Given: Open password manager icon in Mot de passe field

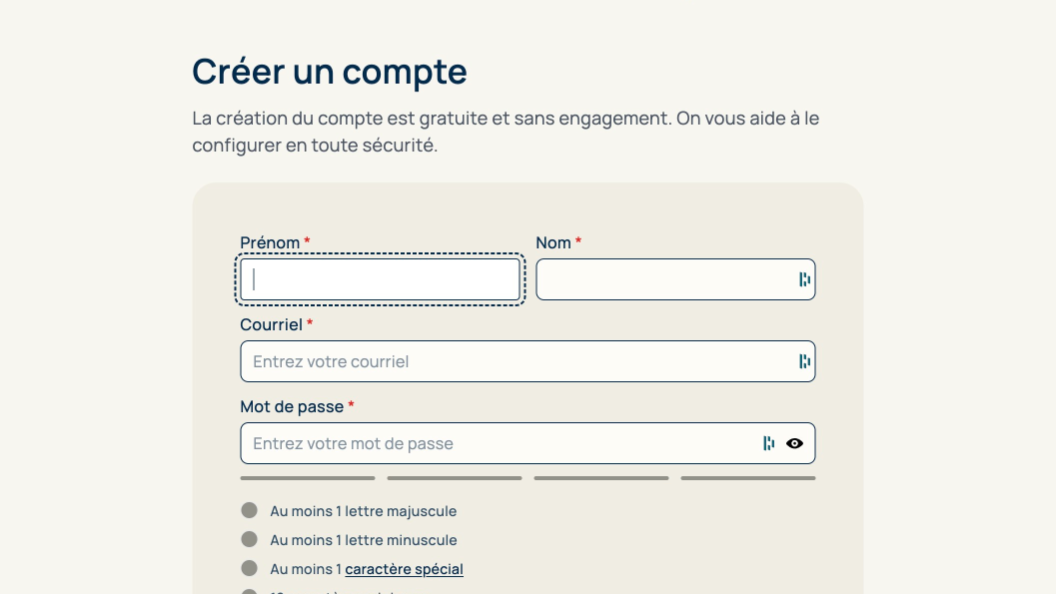Looking at the screenshot, I should 768,444.
